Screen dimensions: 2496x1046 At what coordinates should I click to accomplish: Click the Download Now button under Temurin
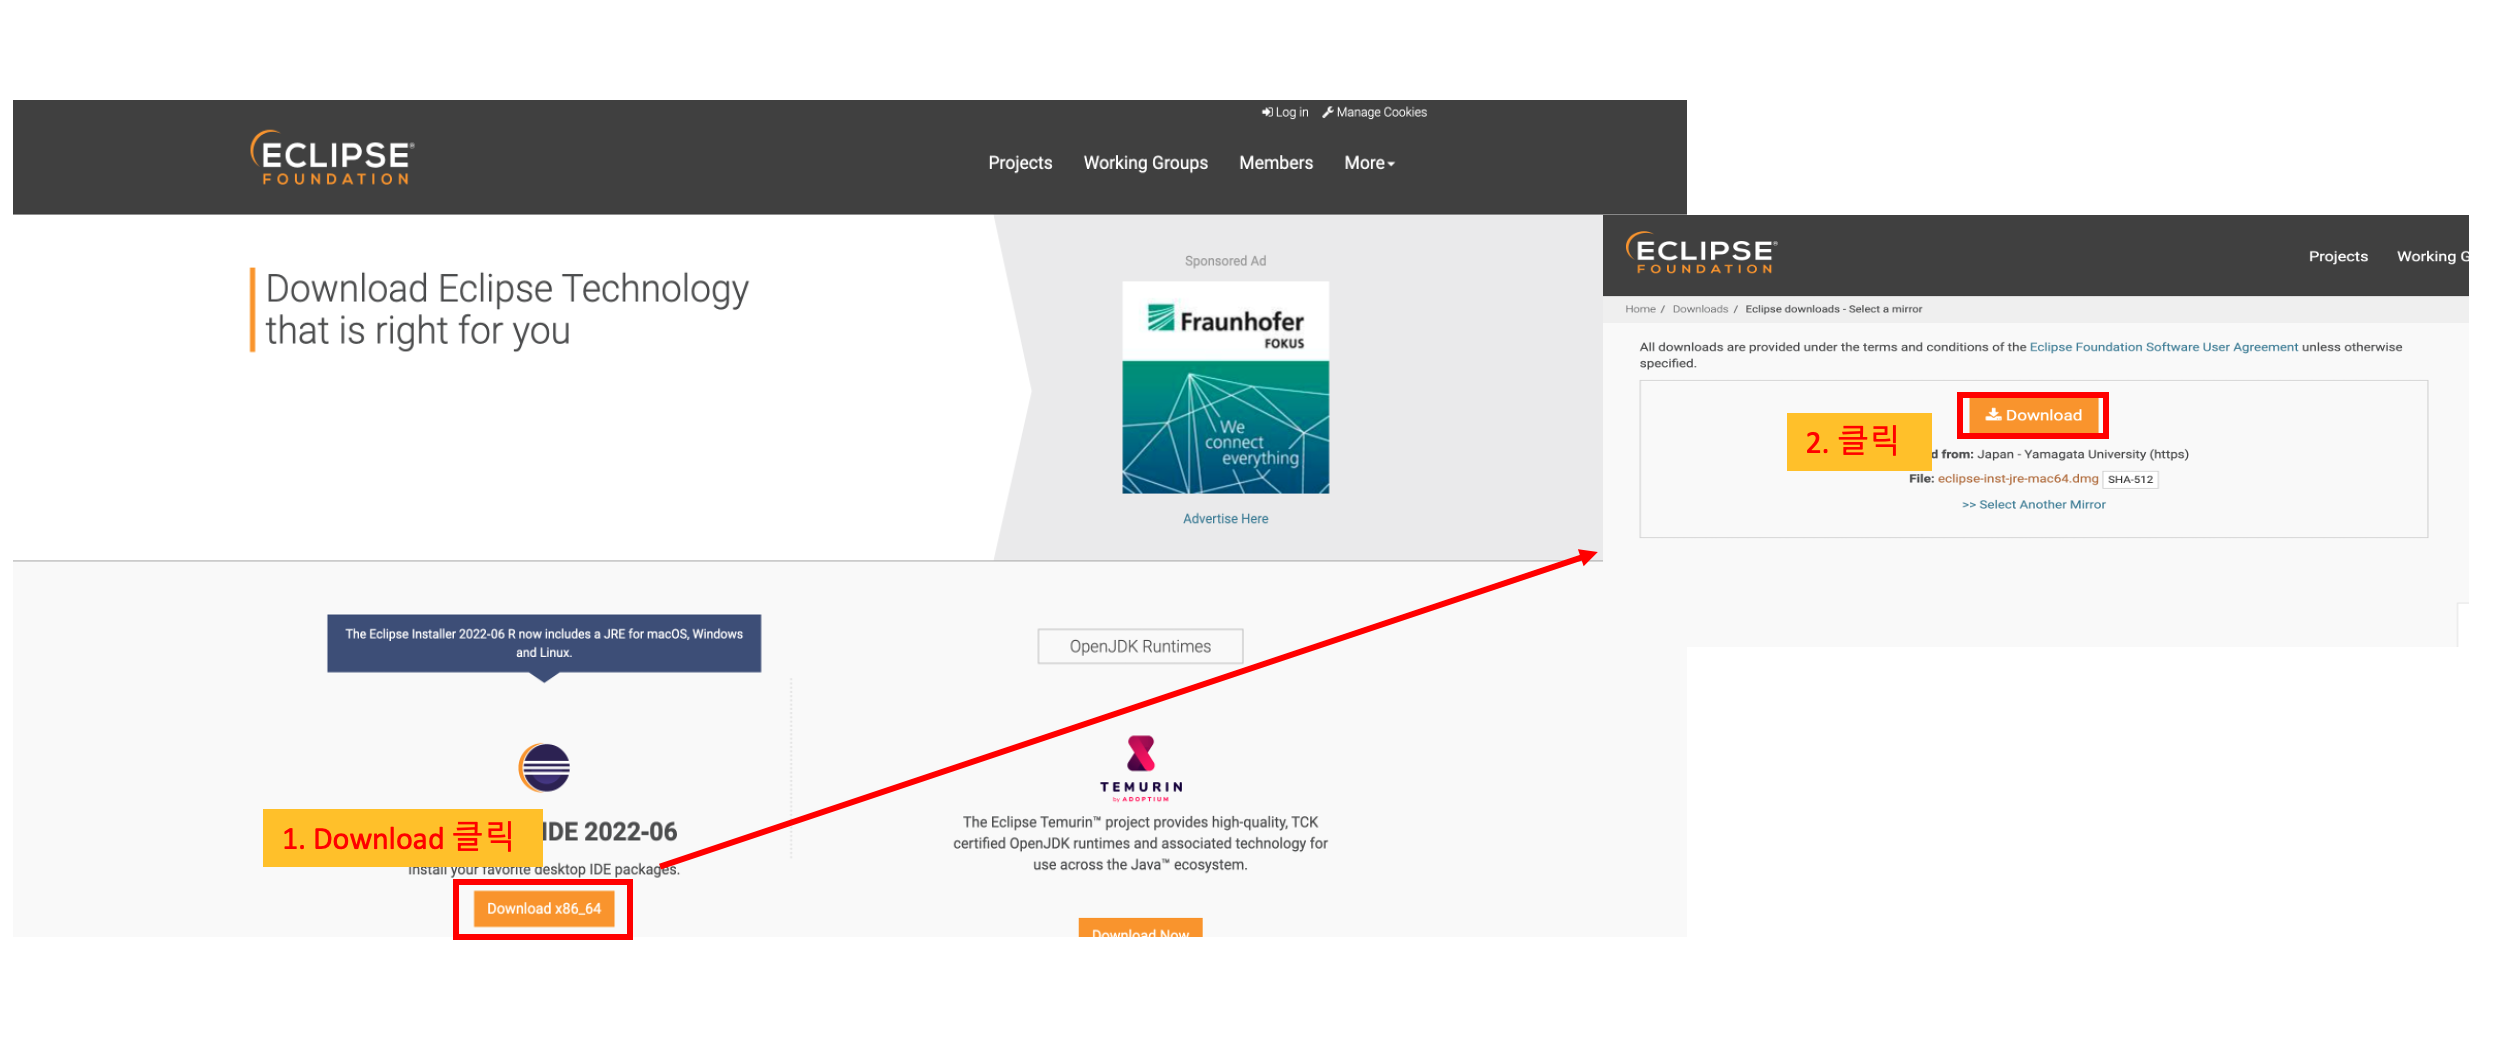(x=1140, y=929)
